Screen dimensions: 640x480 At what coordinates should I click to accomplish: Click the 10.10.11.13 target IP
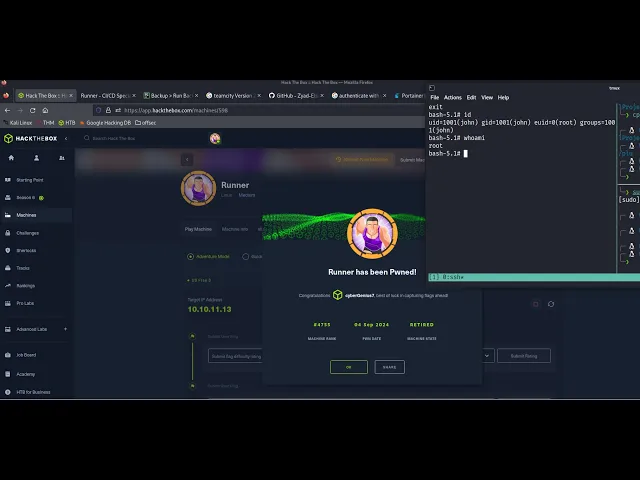coord(209,309)
